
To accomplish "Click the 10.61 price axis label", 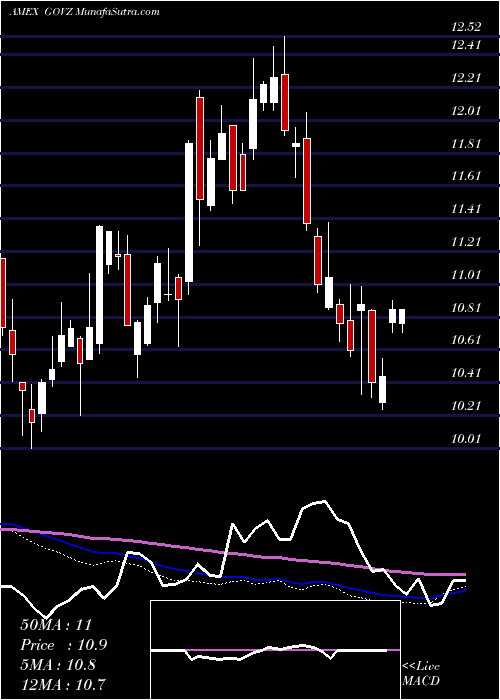I will (x=466, y=340).
